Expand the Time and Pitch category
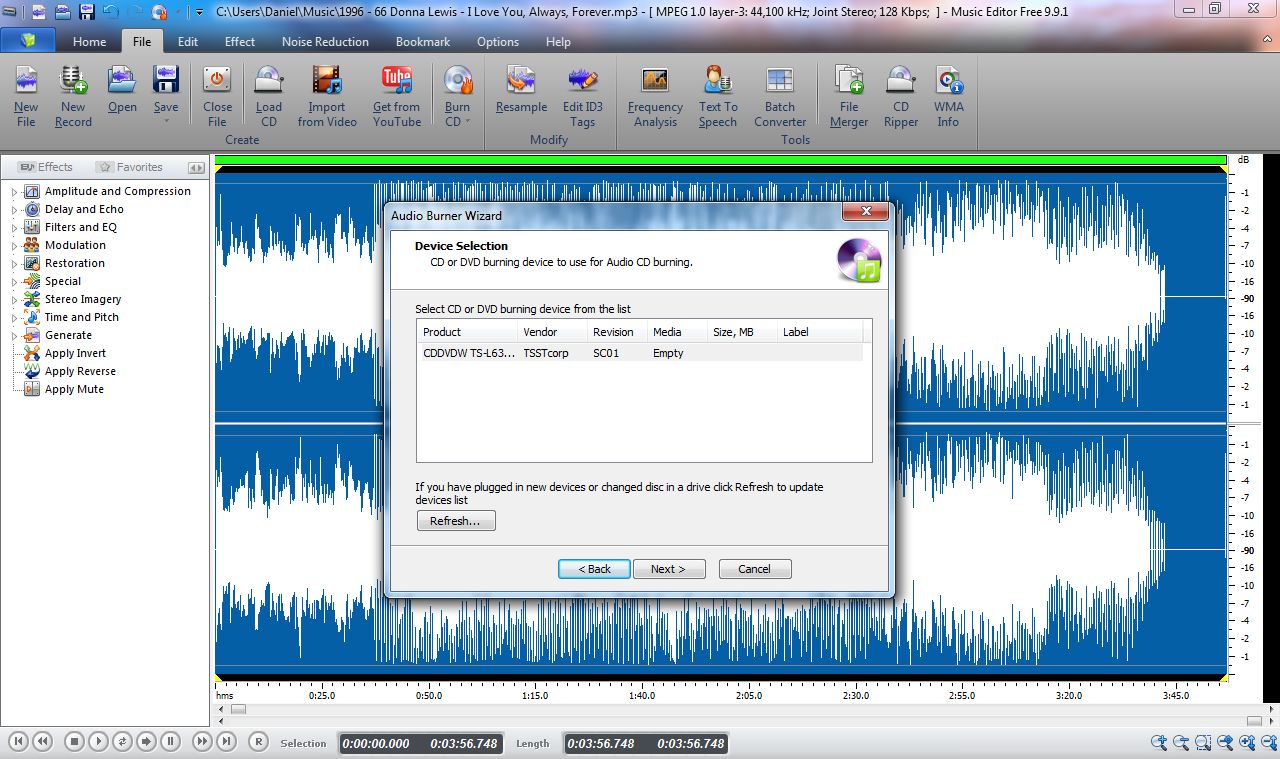The image size is (1280, 759). pyautogui.click(x=14, y=317)
